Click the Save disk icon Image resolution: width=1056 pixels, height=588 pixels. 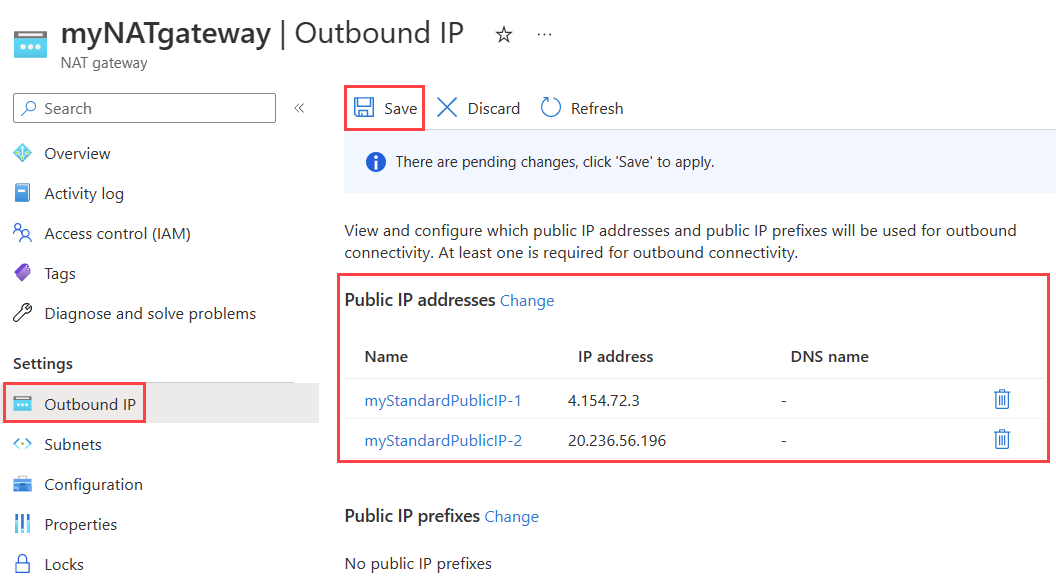click(x=364, y=108)
